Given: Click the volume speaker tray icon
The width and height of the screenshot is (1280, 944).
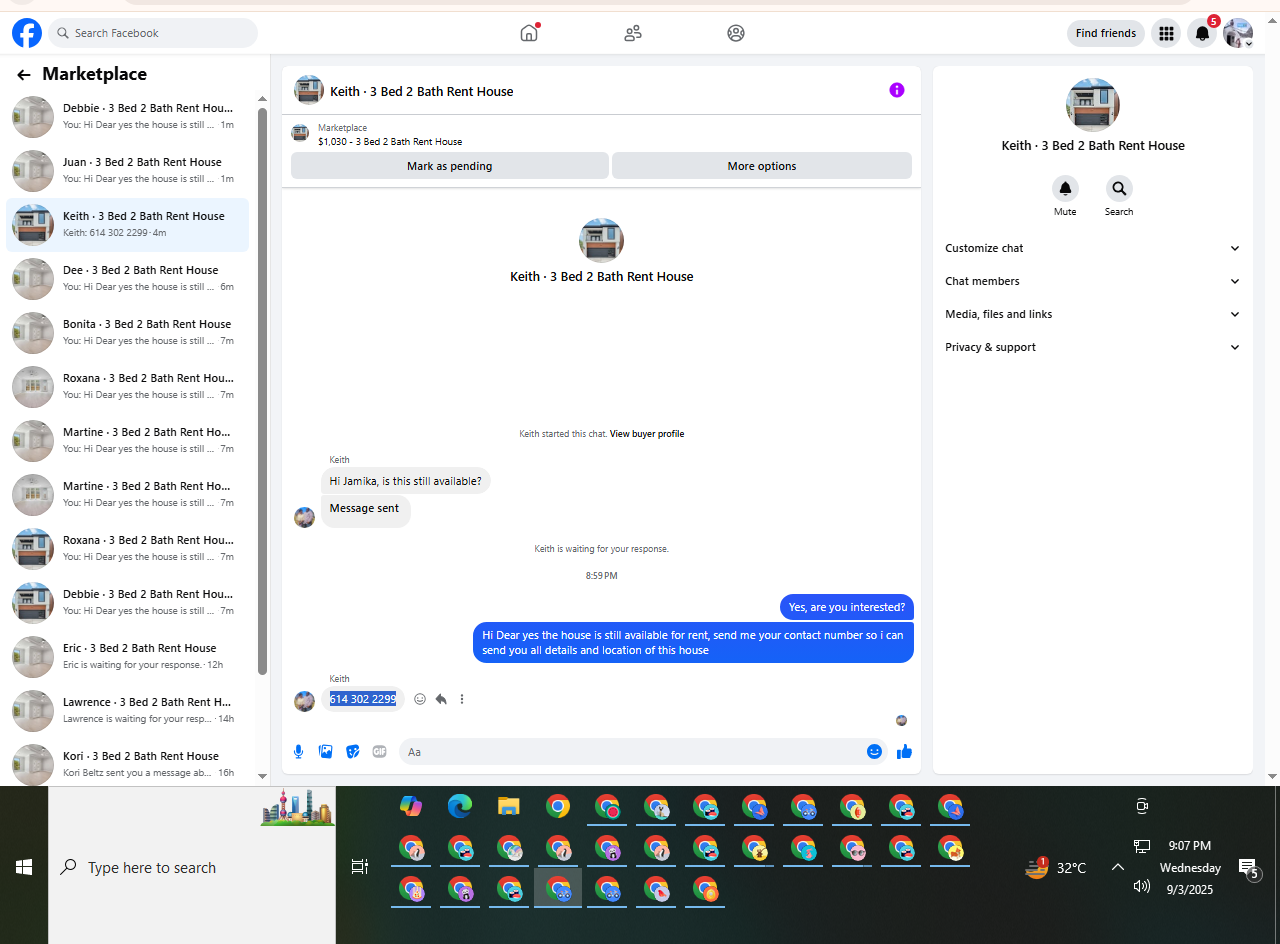Looking at the screenshot, I should [1142, 886].
